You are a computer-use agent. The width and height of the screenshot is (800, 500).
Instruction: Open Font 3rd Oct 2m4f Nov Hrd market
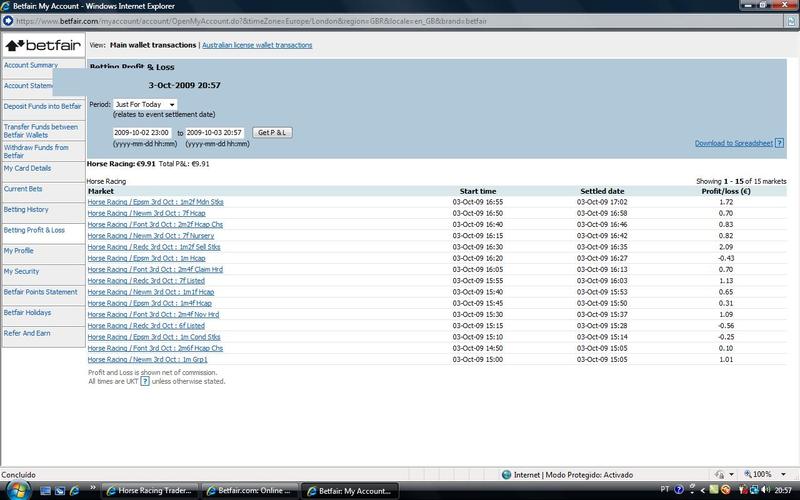[154, 314]
